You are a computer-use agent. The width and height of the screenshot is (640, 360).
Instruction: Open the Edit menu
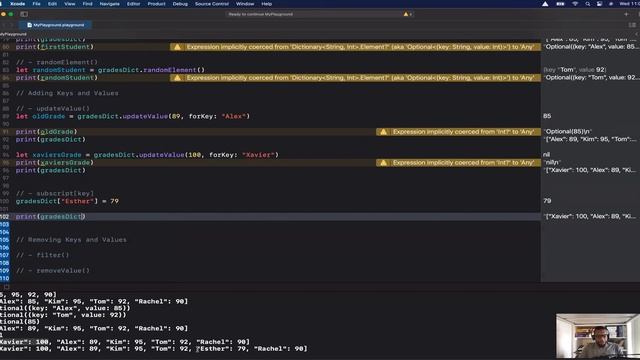coord(52,4)
